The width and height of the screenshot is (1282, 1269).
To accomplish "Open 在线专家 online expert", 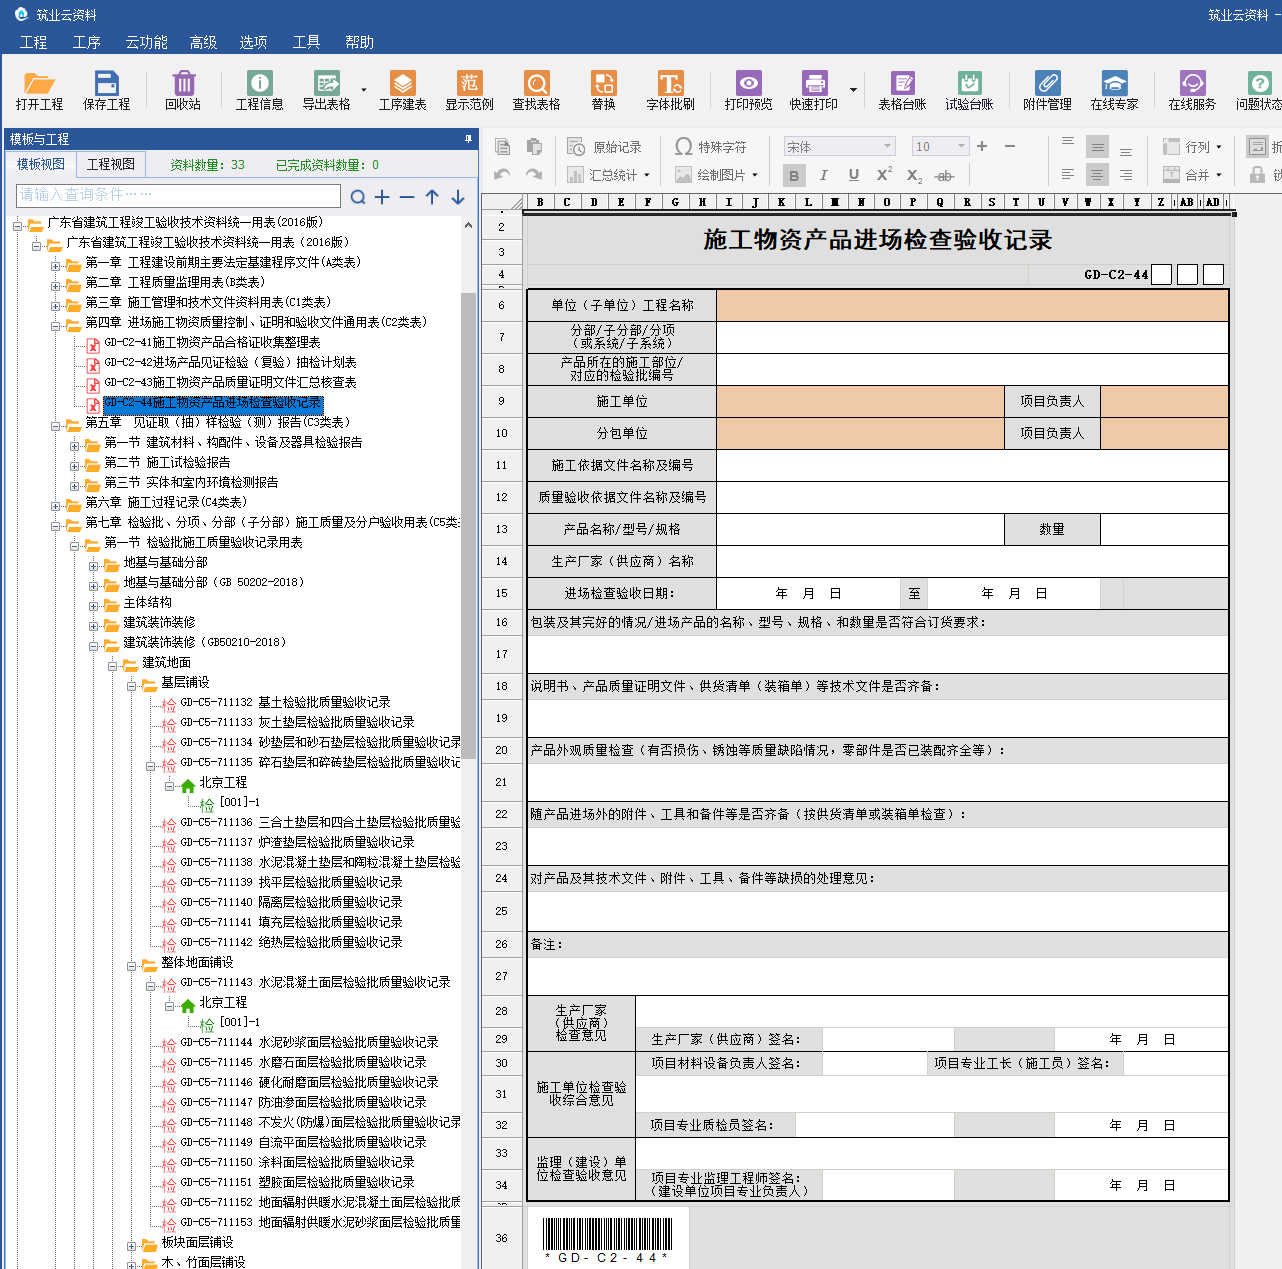I will click(1114, 89).
